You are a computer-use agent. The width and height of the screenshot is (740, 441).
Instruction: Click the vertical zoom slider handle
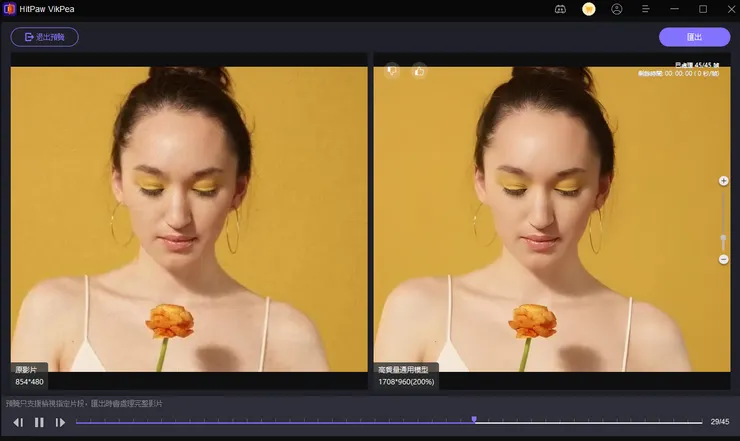pyautogui.click(x=723, y=239)
